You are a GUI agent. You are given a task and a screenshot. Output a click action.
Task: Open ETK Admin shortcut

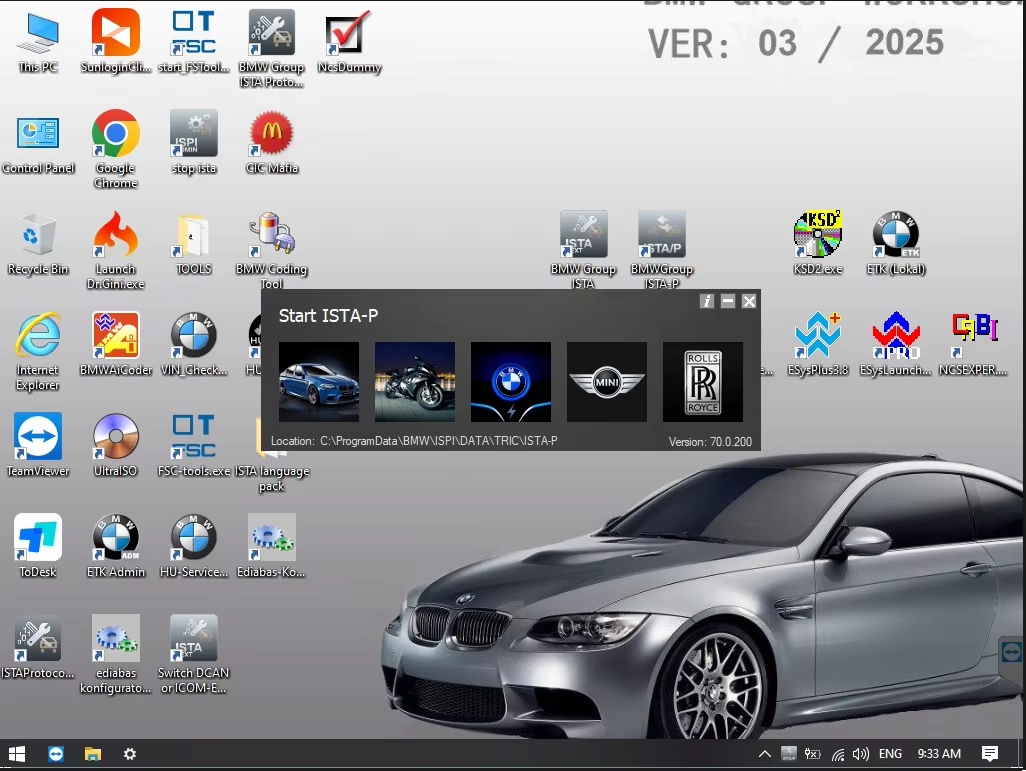(x=115, y=547)
